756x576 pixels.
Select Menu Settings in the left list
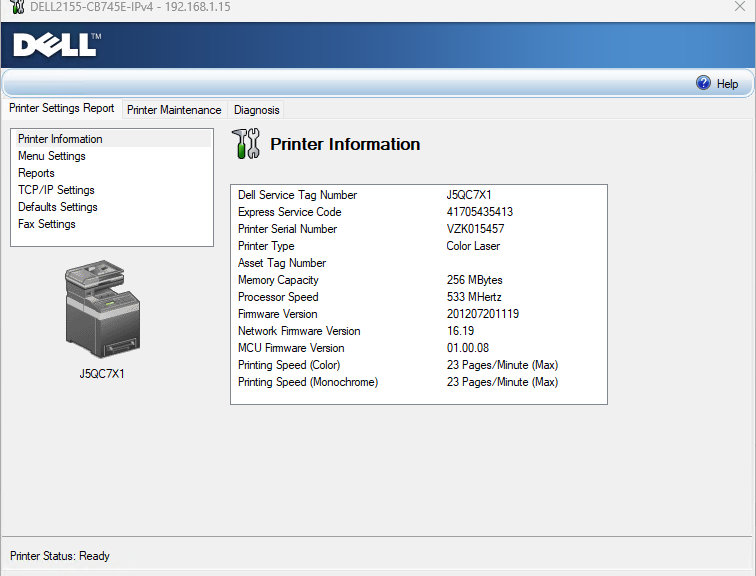[x=52, y=156]
